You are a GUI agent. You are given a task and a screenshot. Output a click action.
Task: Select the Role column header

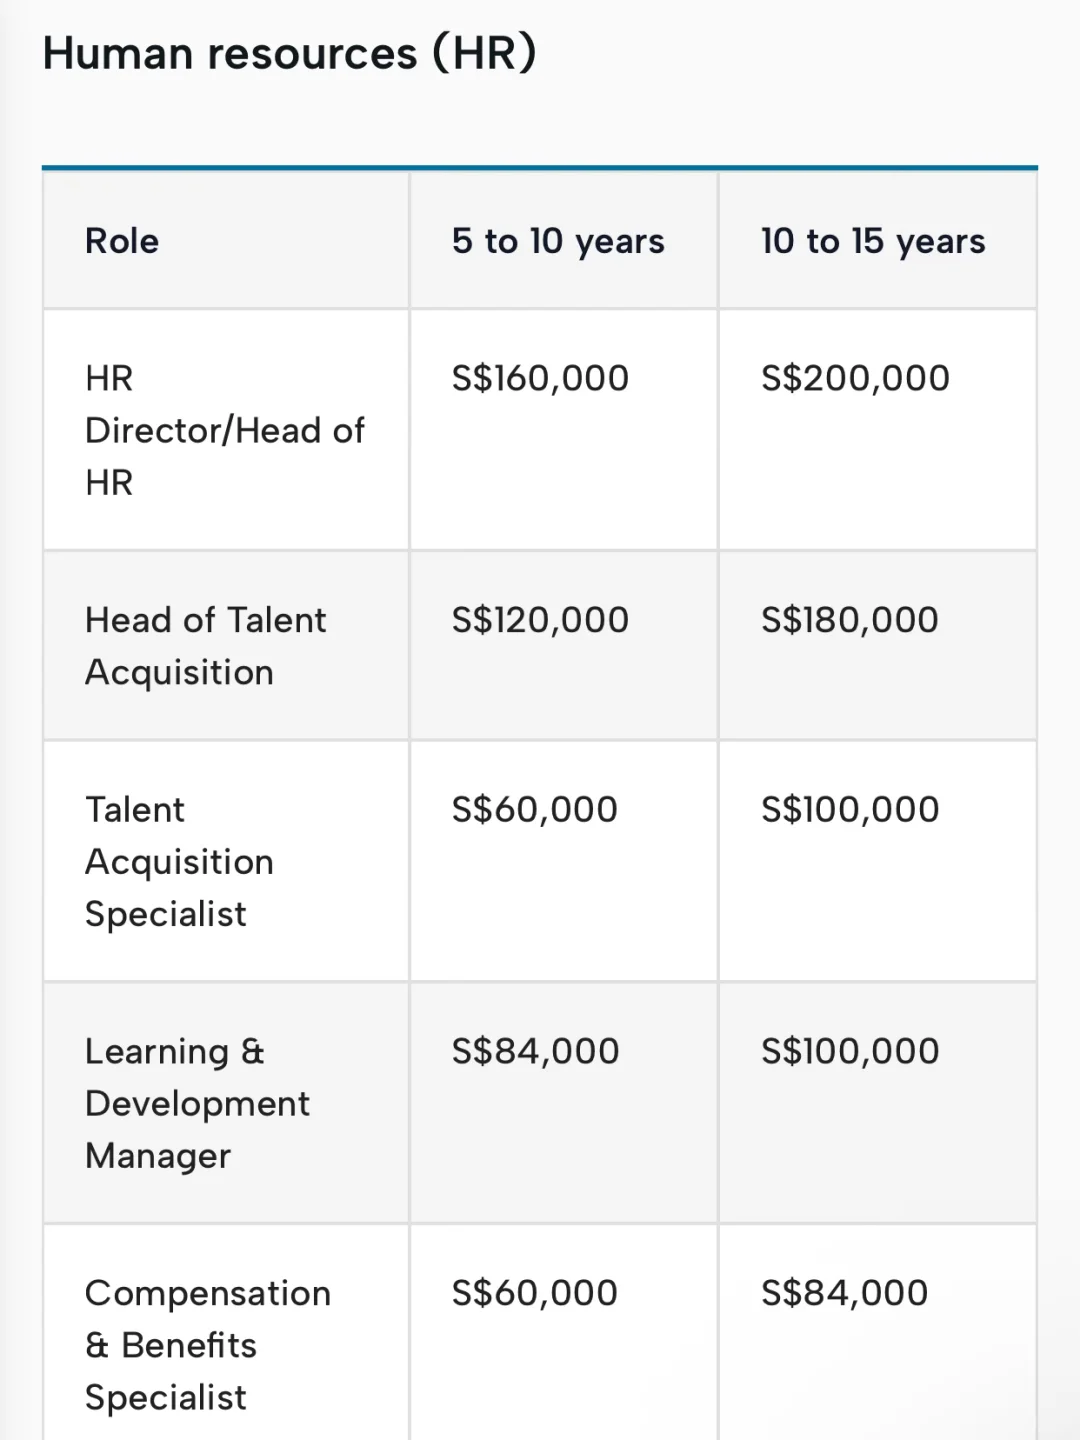(122, 241)
